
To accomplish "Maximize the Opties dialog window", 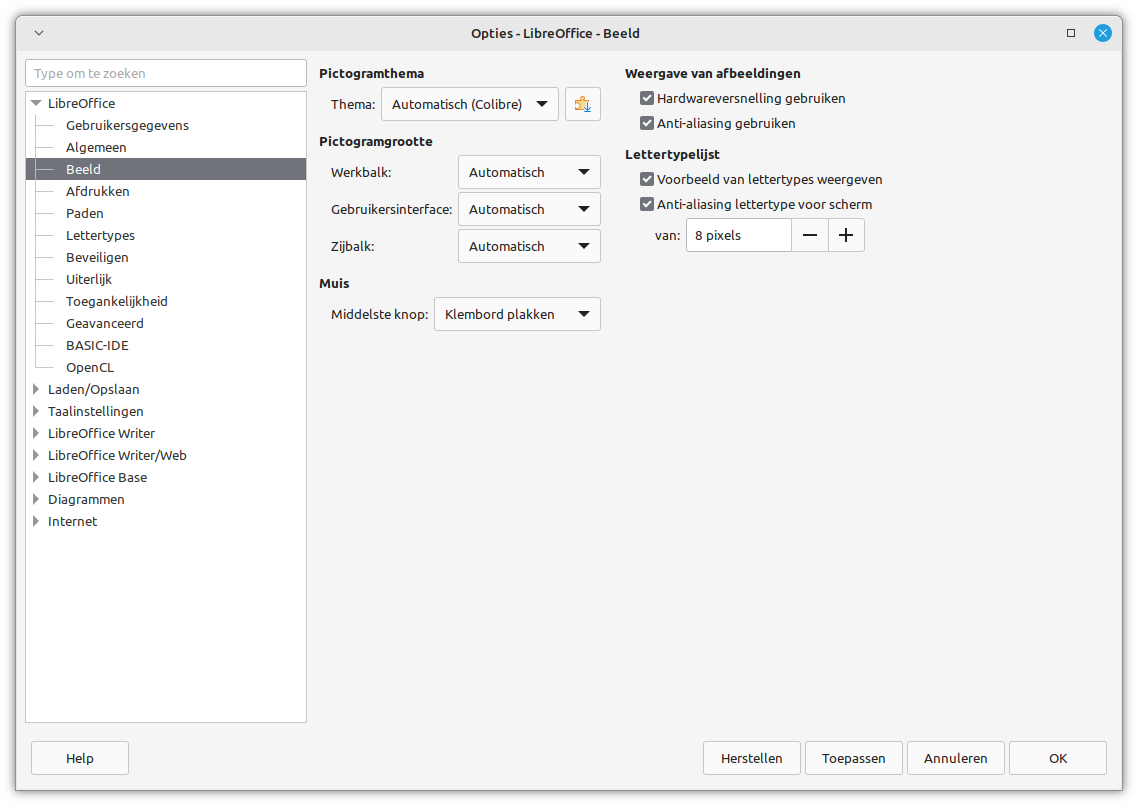I will click(x=1071, y=33).
